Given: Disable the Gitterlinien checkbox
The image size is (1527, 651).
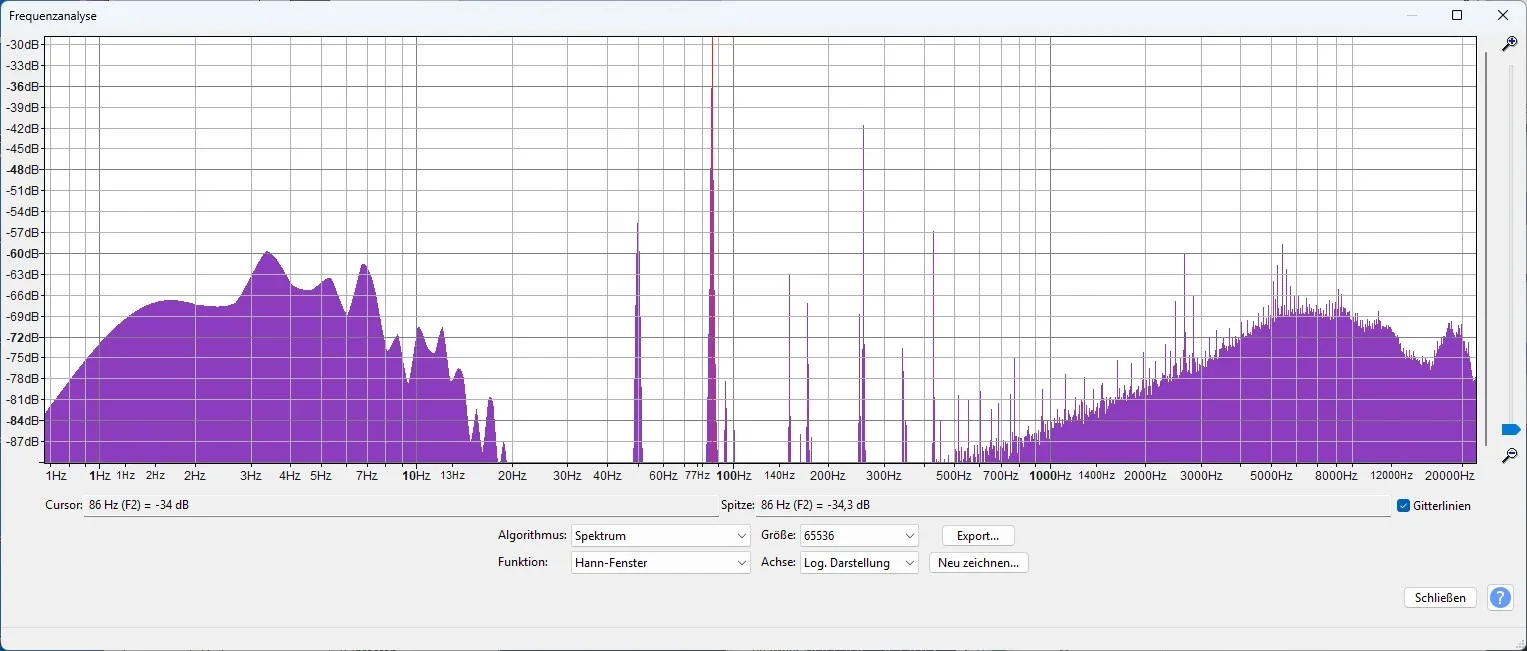Looking at the screenshot, I should point(1404,506).
